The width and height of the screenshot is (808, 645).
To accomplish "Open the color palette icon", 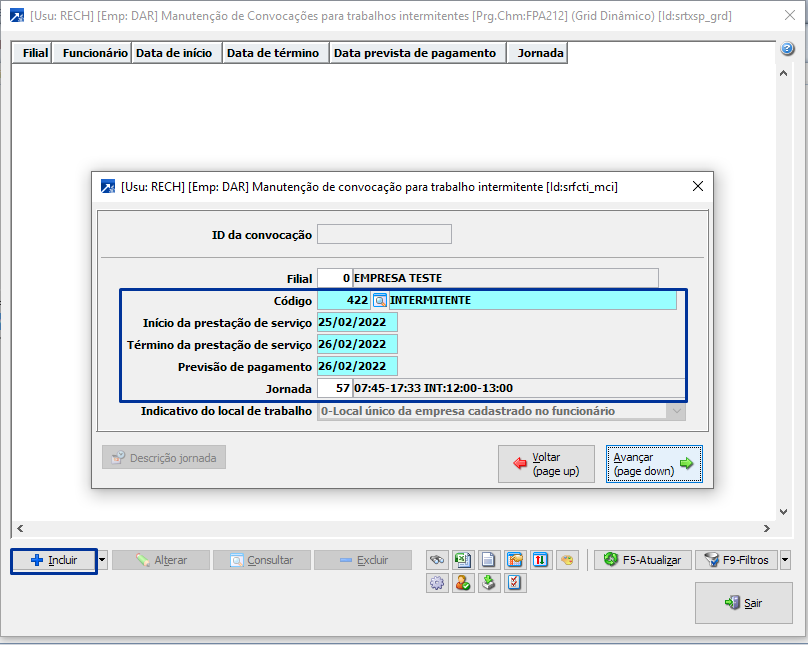I will (x=567, y=560).
